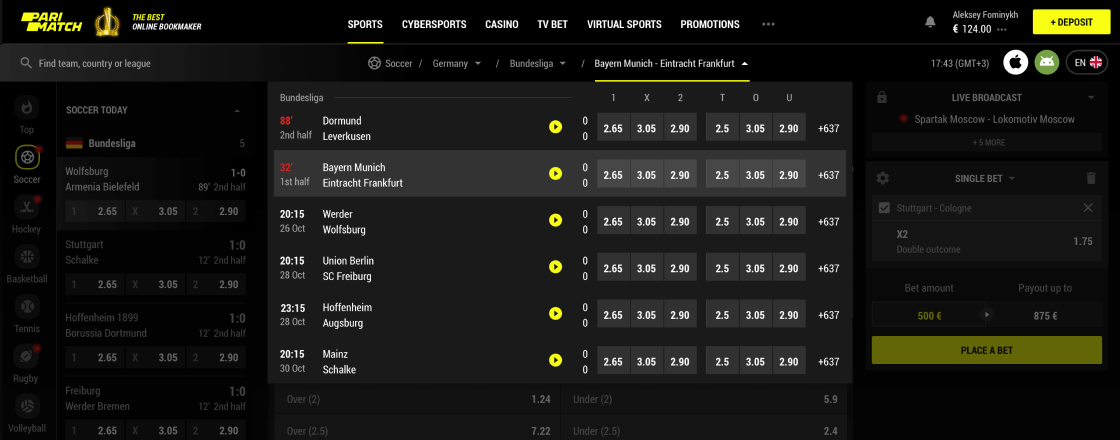
Task: Play Bayern Munich - Eintracht Frankfurt stream
Action: pos(555,174)
